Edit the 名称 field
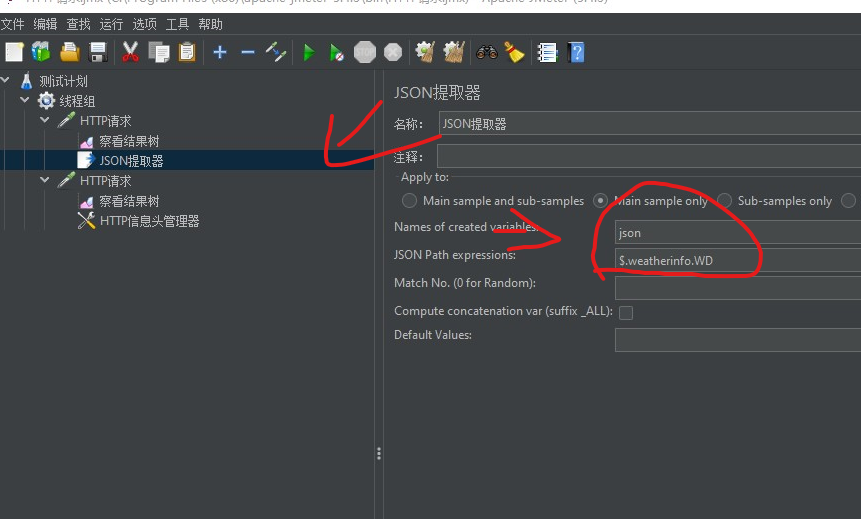861x519 pixels. [x=650, y=124]
